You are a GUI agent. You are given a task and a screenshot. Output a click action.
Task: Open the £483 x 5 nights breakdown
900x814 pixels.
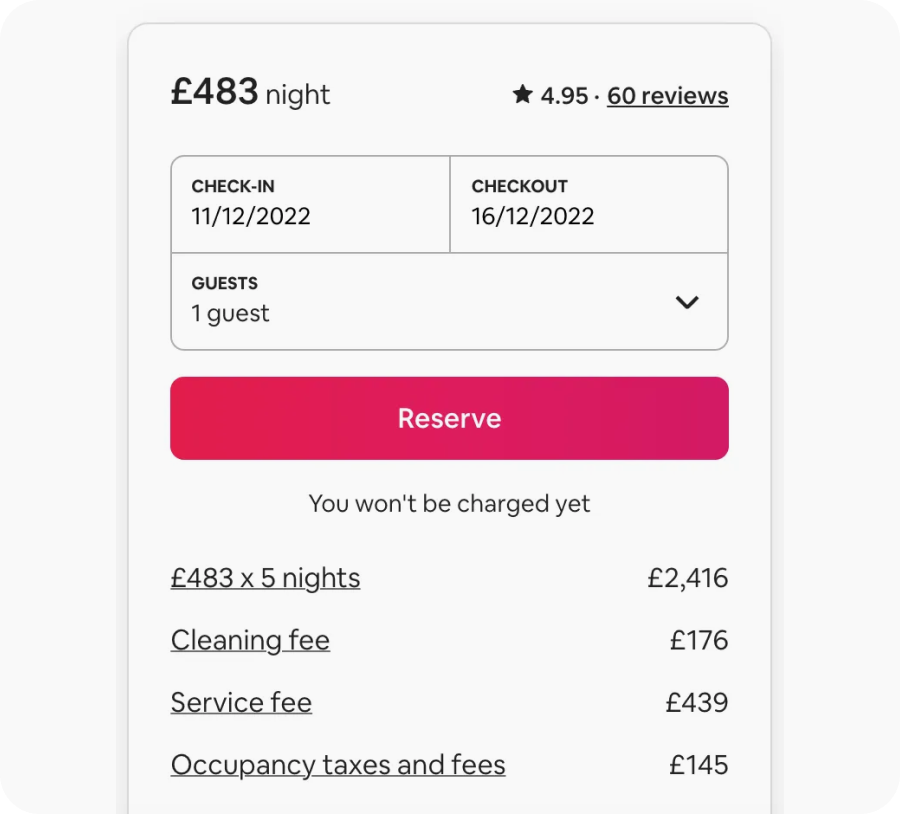point(265,578)
